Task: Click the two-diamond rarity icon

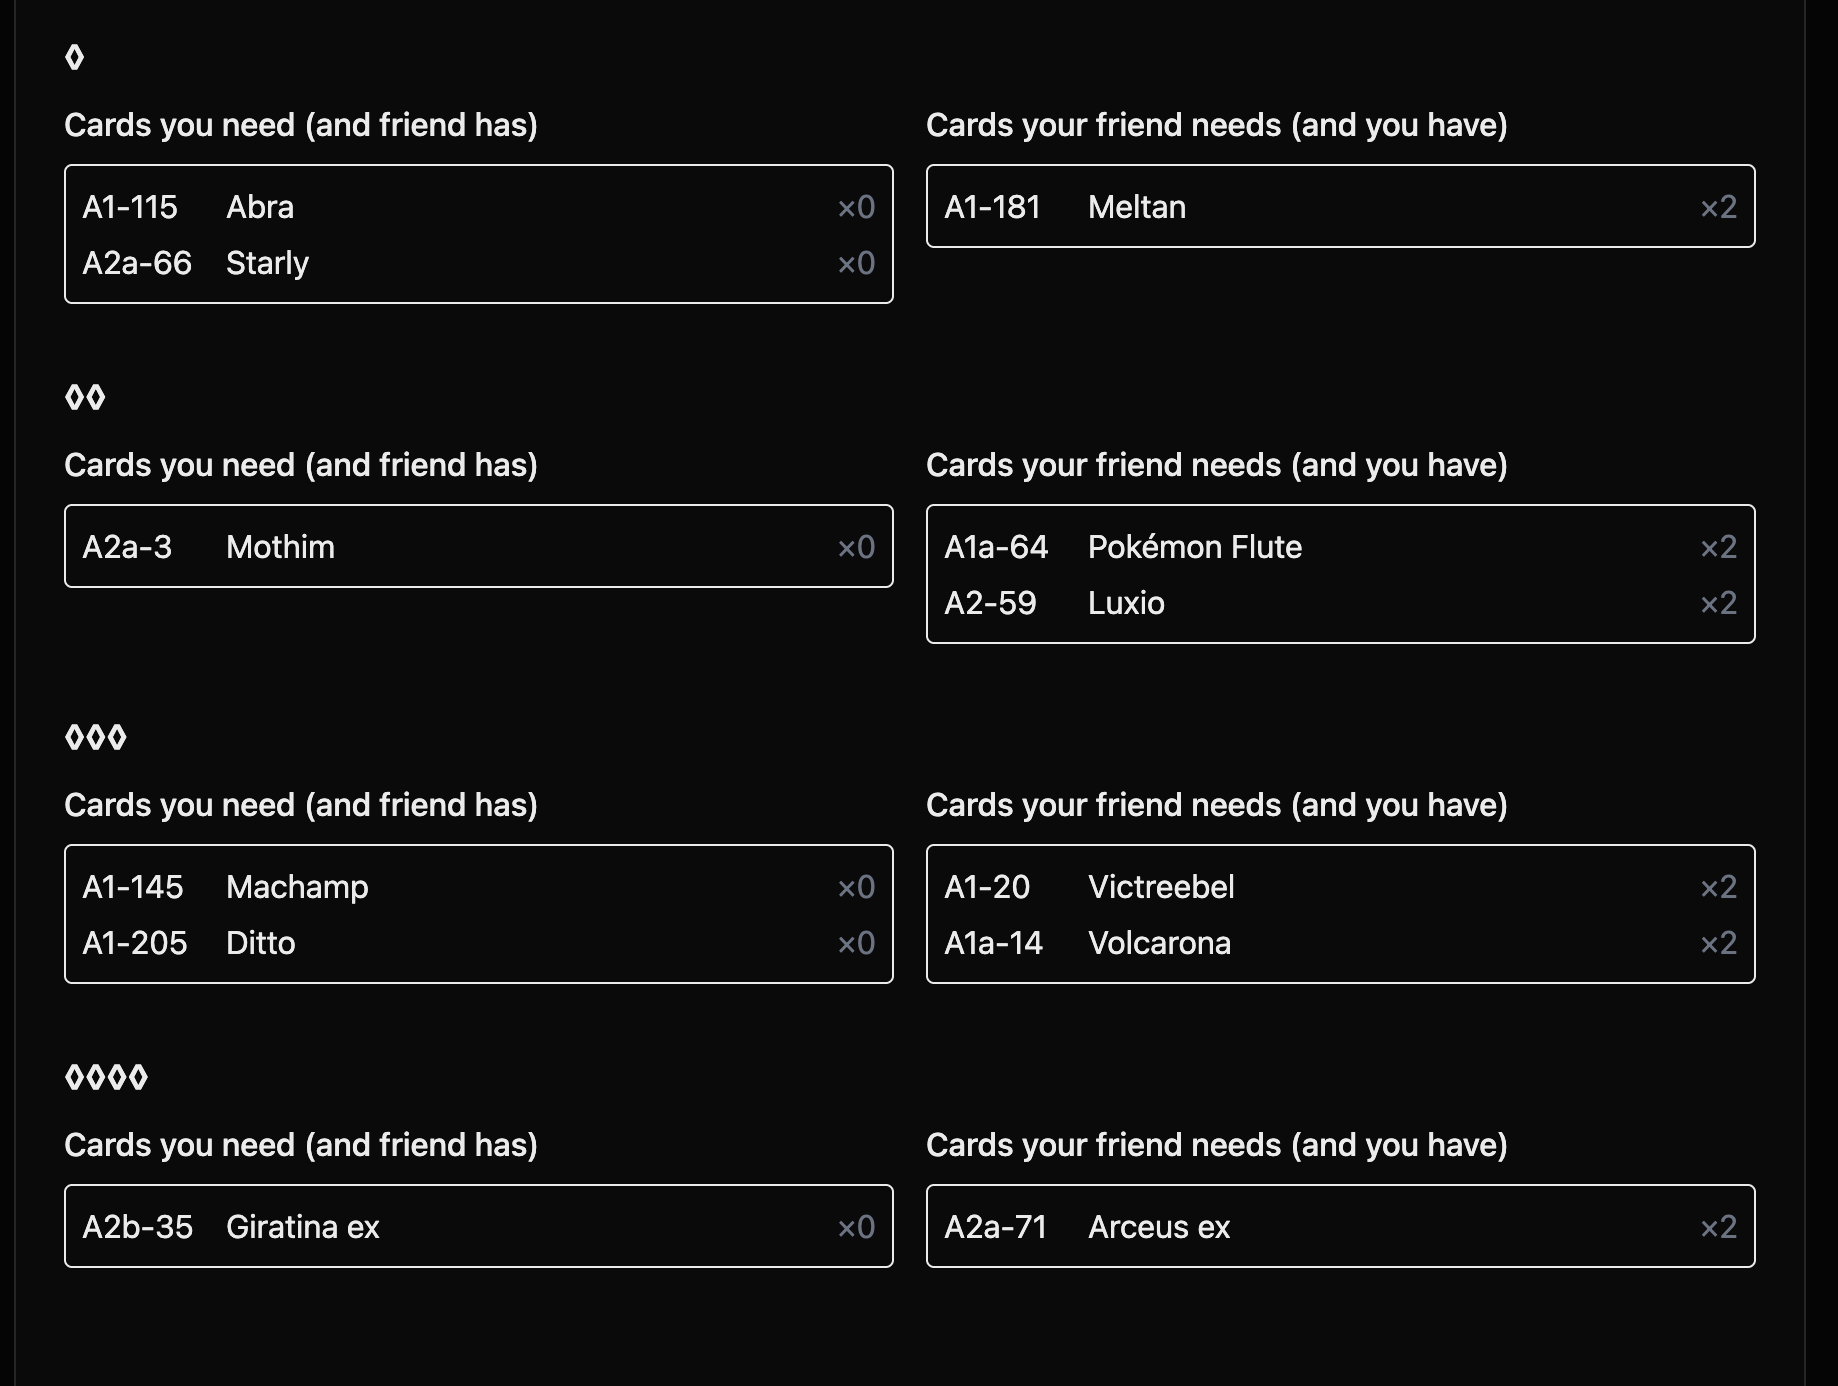Action: [x=85, y=397]
